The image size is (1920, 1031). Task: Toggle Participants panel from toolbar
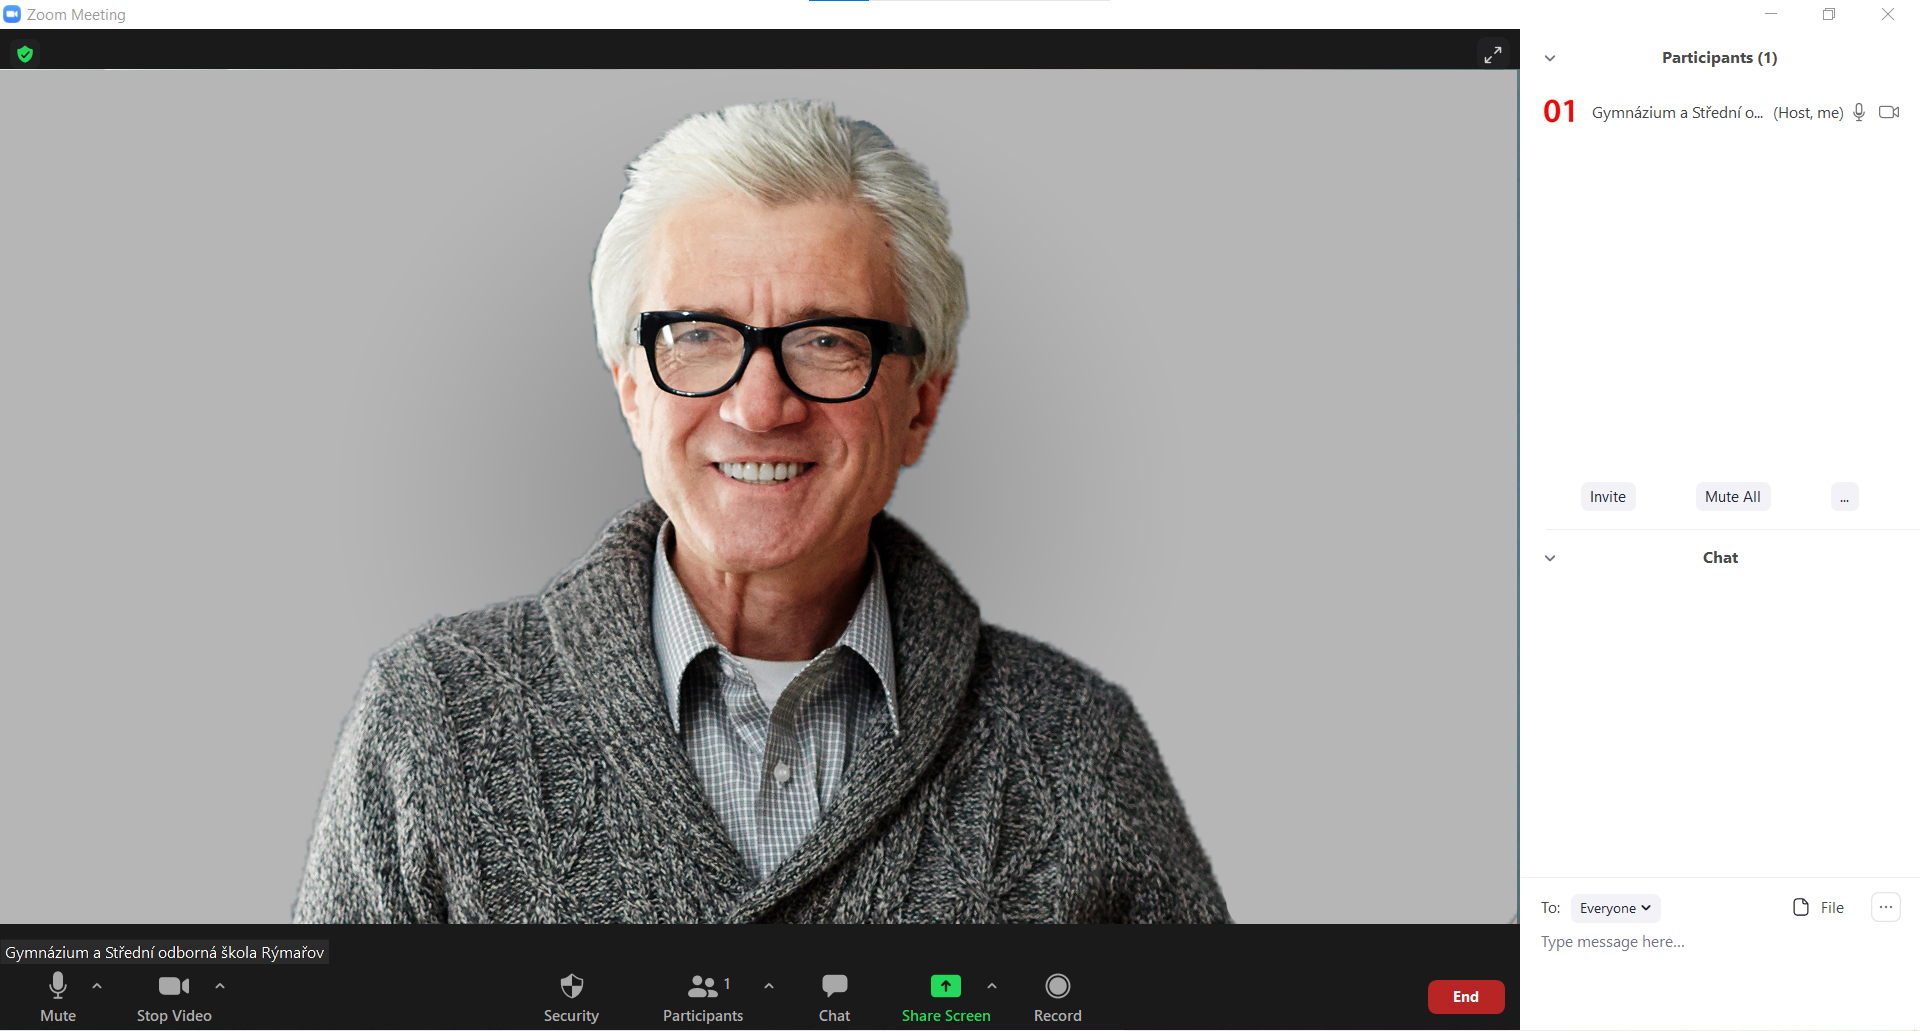pyautogui.click(x=703, y=997)
